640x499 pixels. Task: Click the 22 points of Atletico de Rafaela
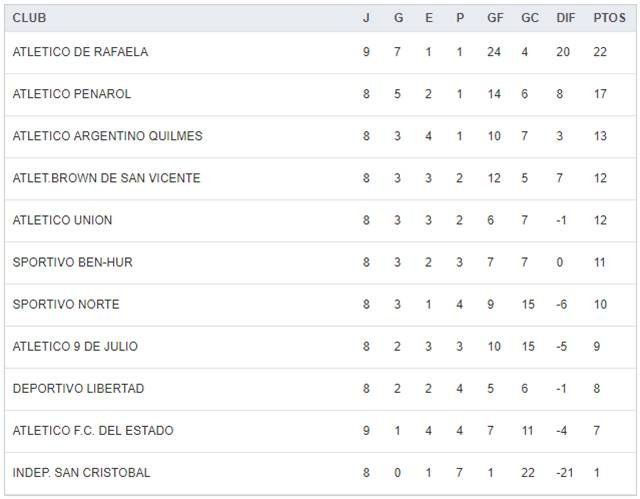tap(600, 52)
